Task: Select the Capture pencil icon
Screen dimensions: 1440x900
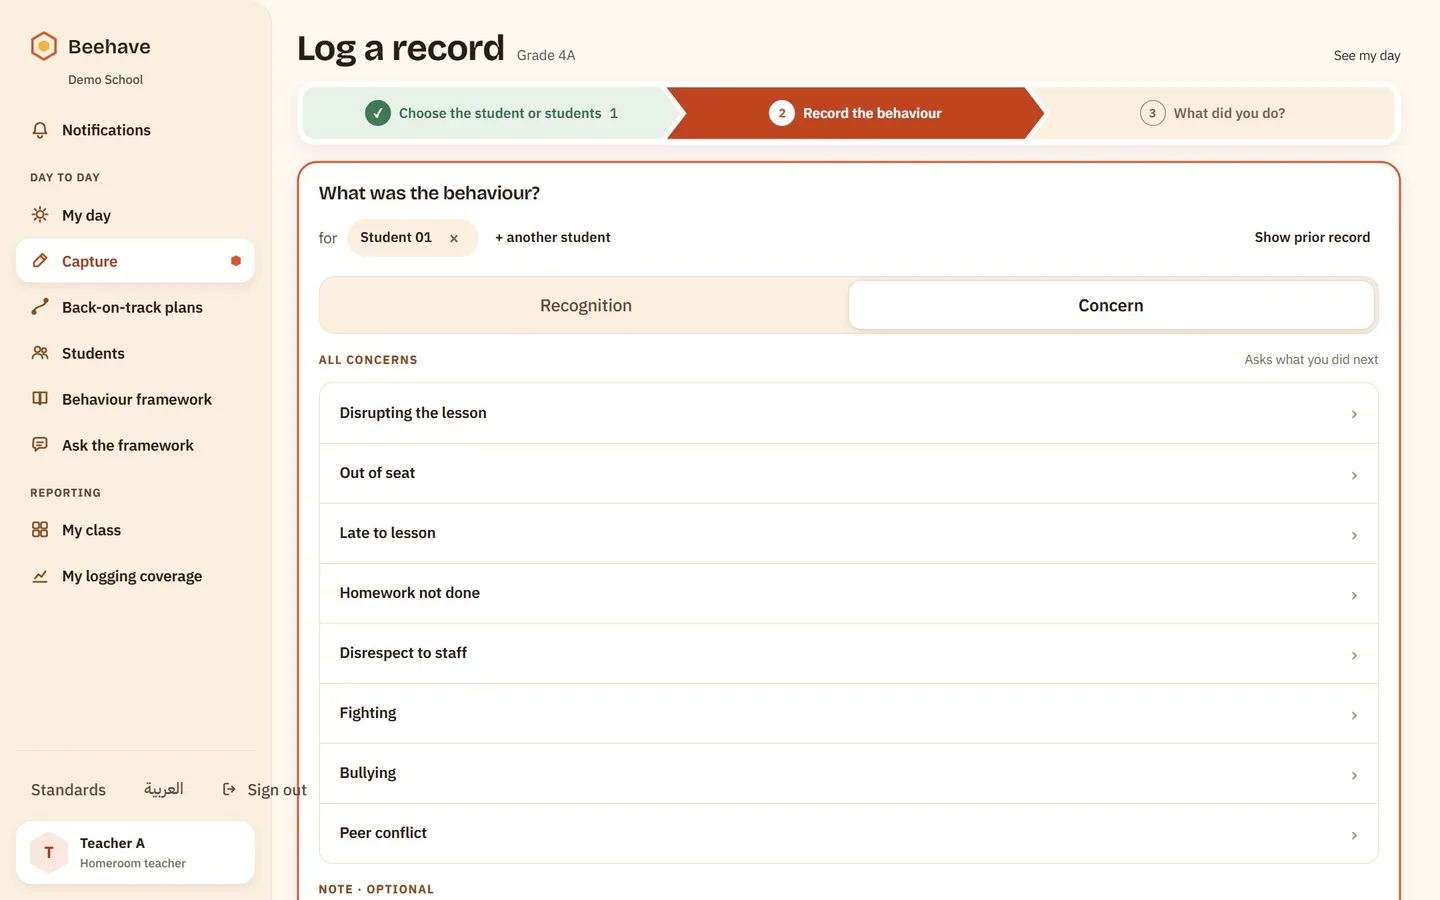Action: click(40, 261)
